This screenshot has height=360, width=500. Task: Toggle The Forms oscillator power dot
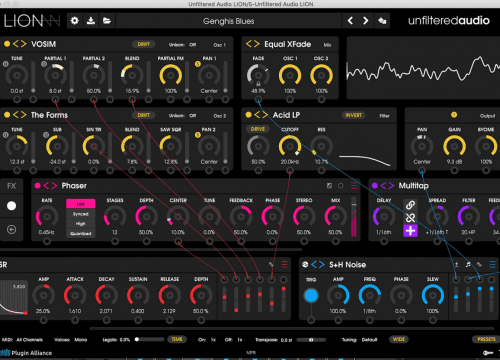coord(7,115)
